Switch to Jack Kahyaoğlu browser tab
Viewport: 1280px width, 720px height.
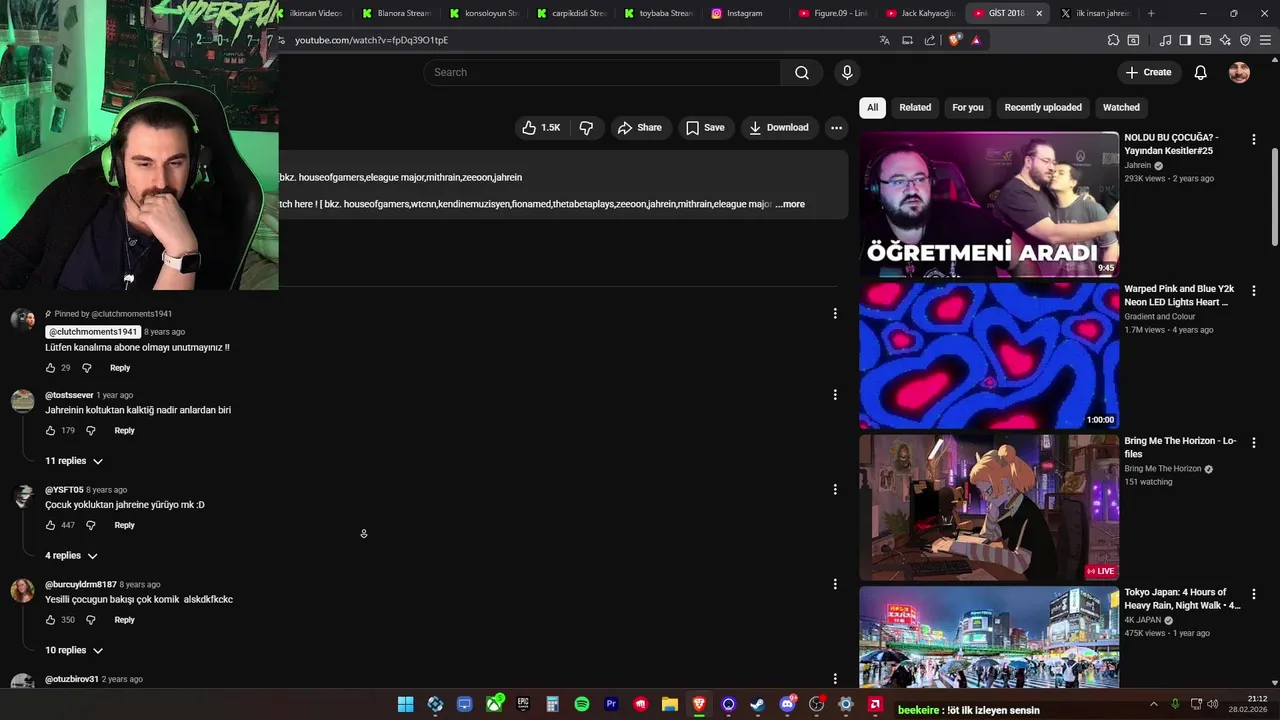pyautogui.click(x=919, y=13)
